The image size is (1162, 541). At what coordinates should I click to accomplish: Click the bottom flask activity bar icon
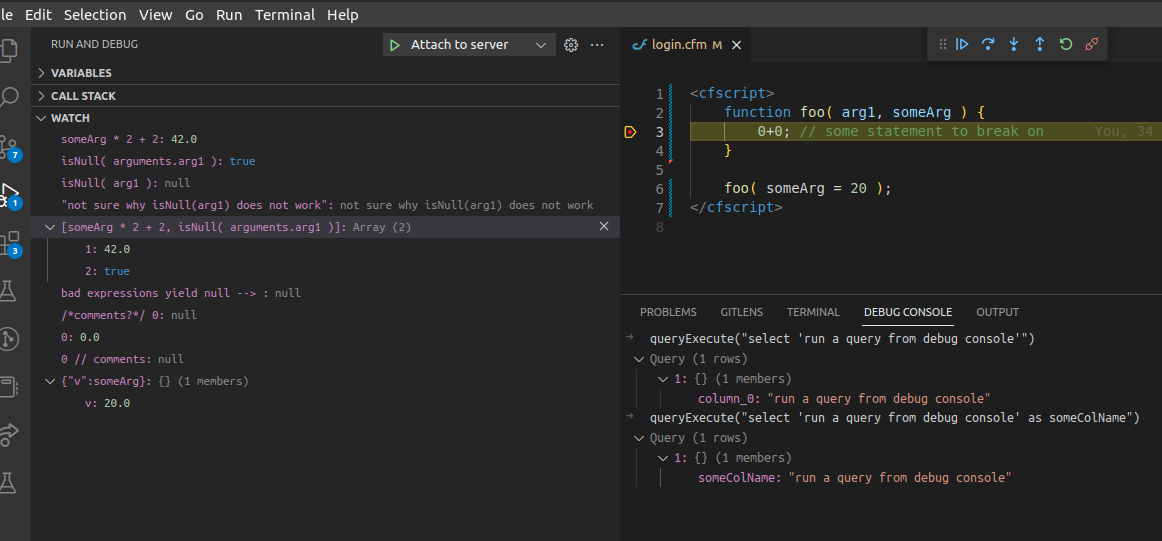[x=8, y=483]
